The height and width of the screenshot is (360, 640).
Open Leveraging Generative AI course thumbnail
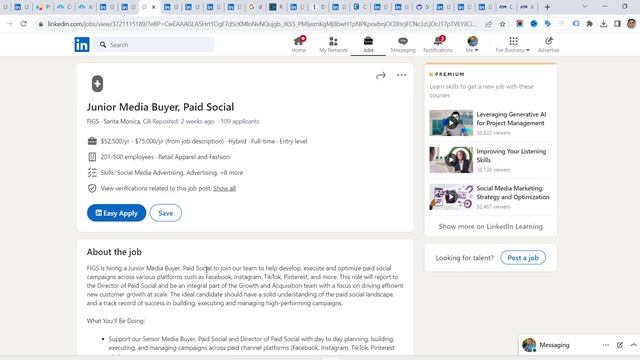(x=451, y=123)
